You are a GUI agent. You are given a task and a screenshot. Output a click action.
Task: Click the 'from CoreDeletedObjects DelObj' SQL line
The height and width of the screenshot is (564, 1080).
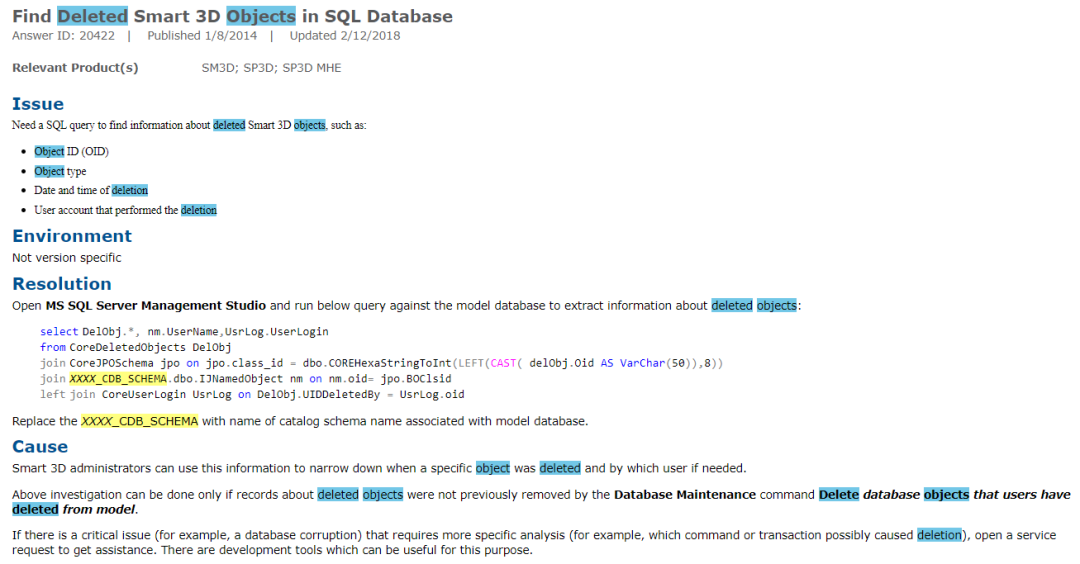(135, 348)
